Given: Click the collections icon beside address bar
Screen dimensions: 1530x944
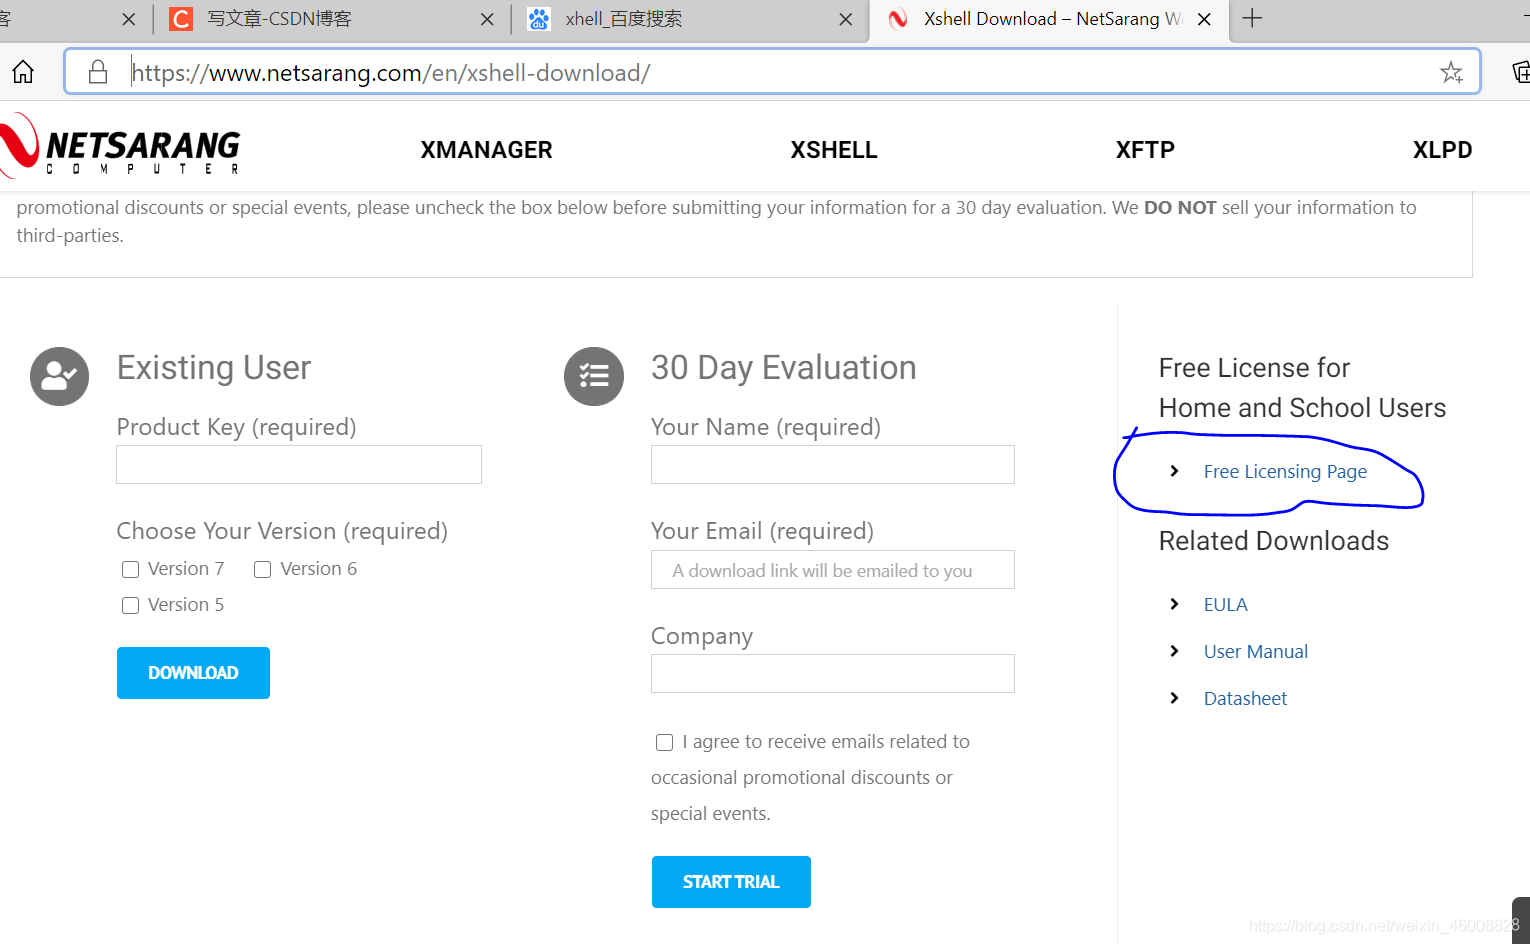Looking at the screenshot, I should point(1521,72).
